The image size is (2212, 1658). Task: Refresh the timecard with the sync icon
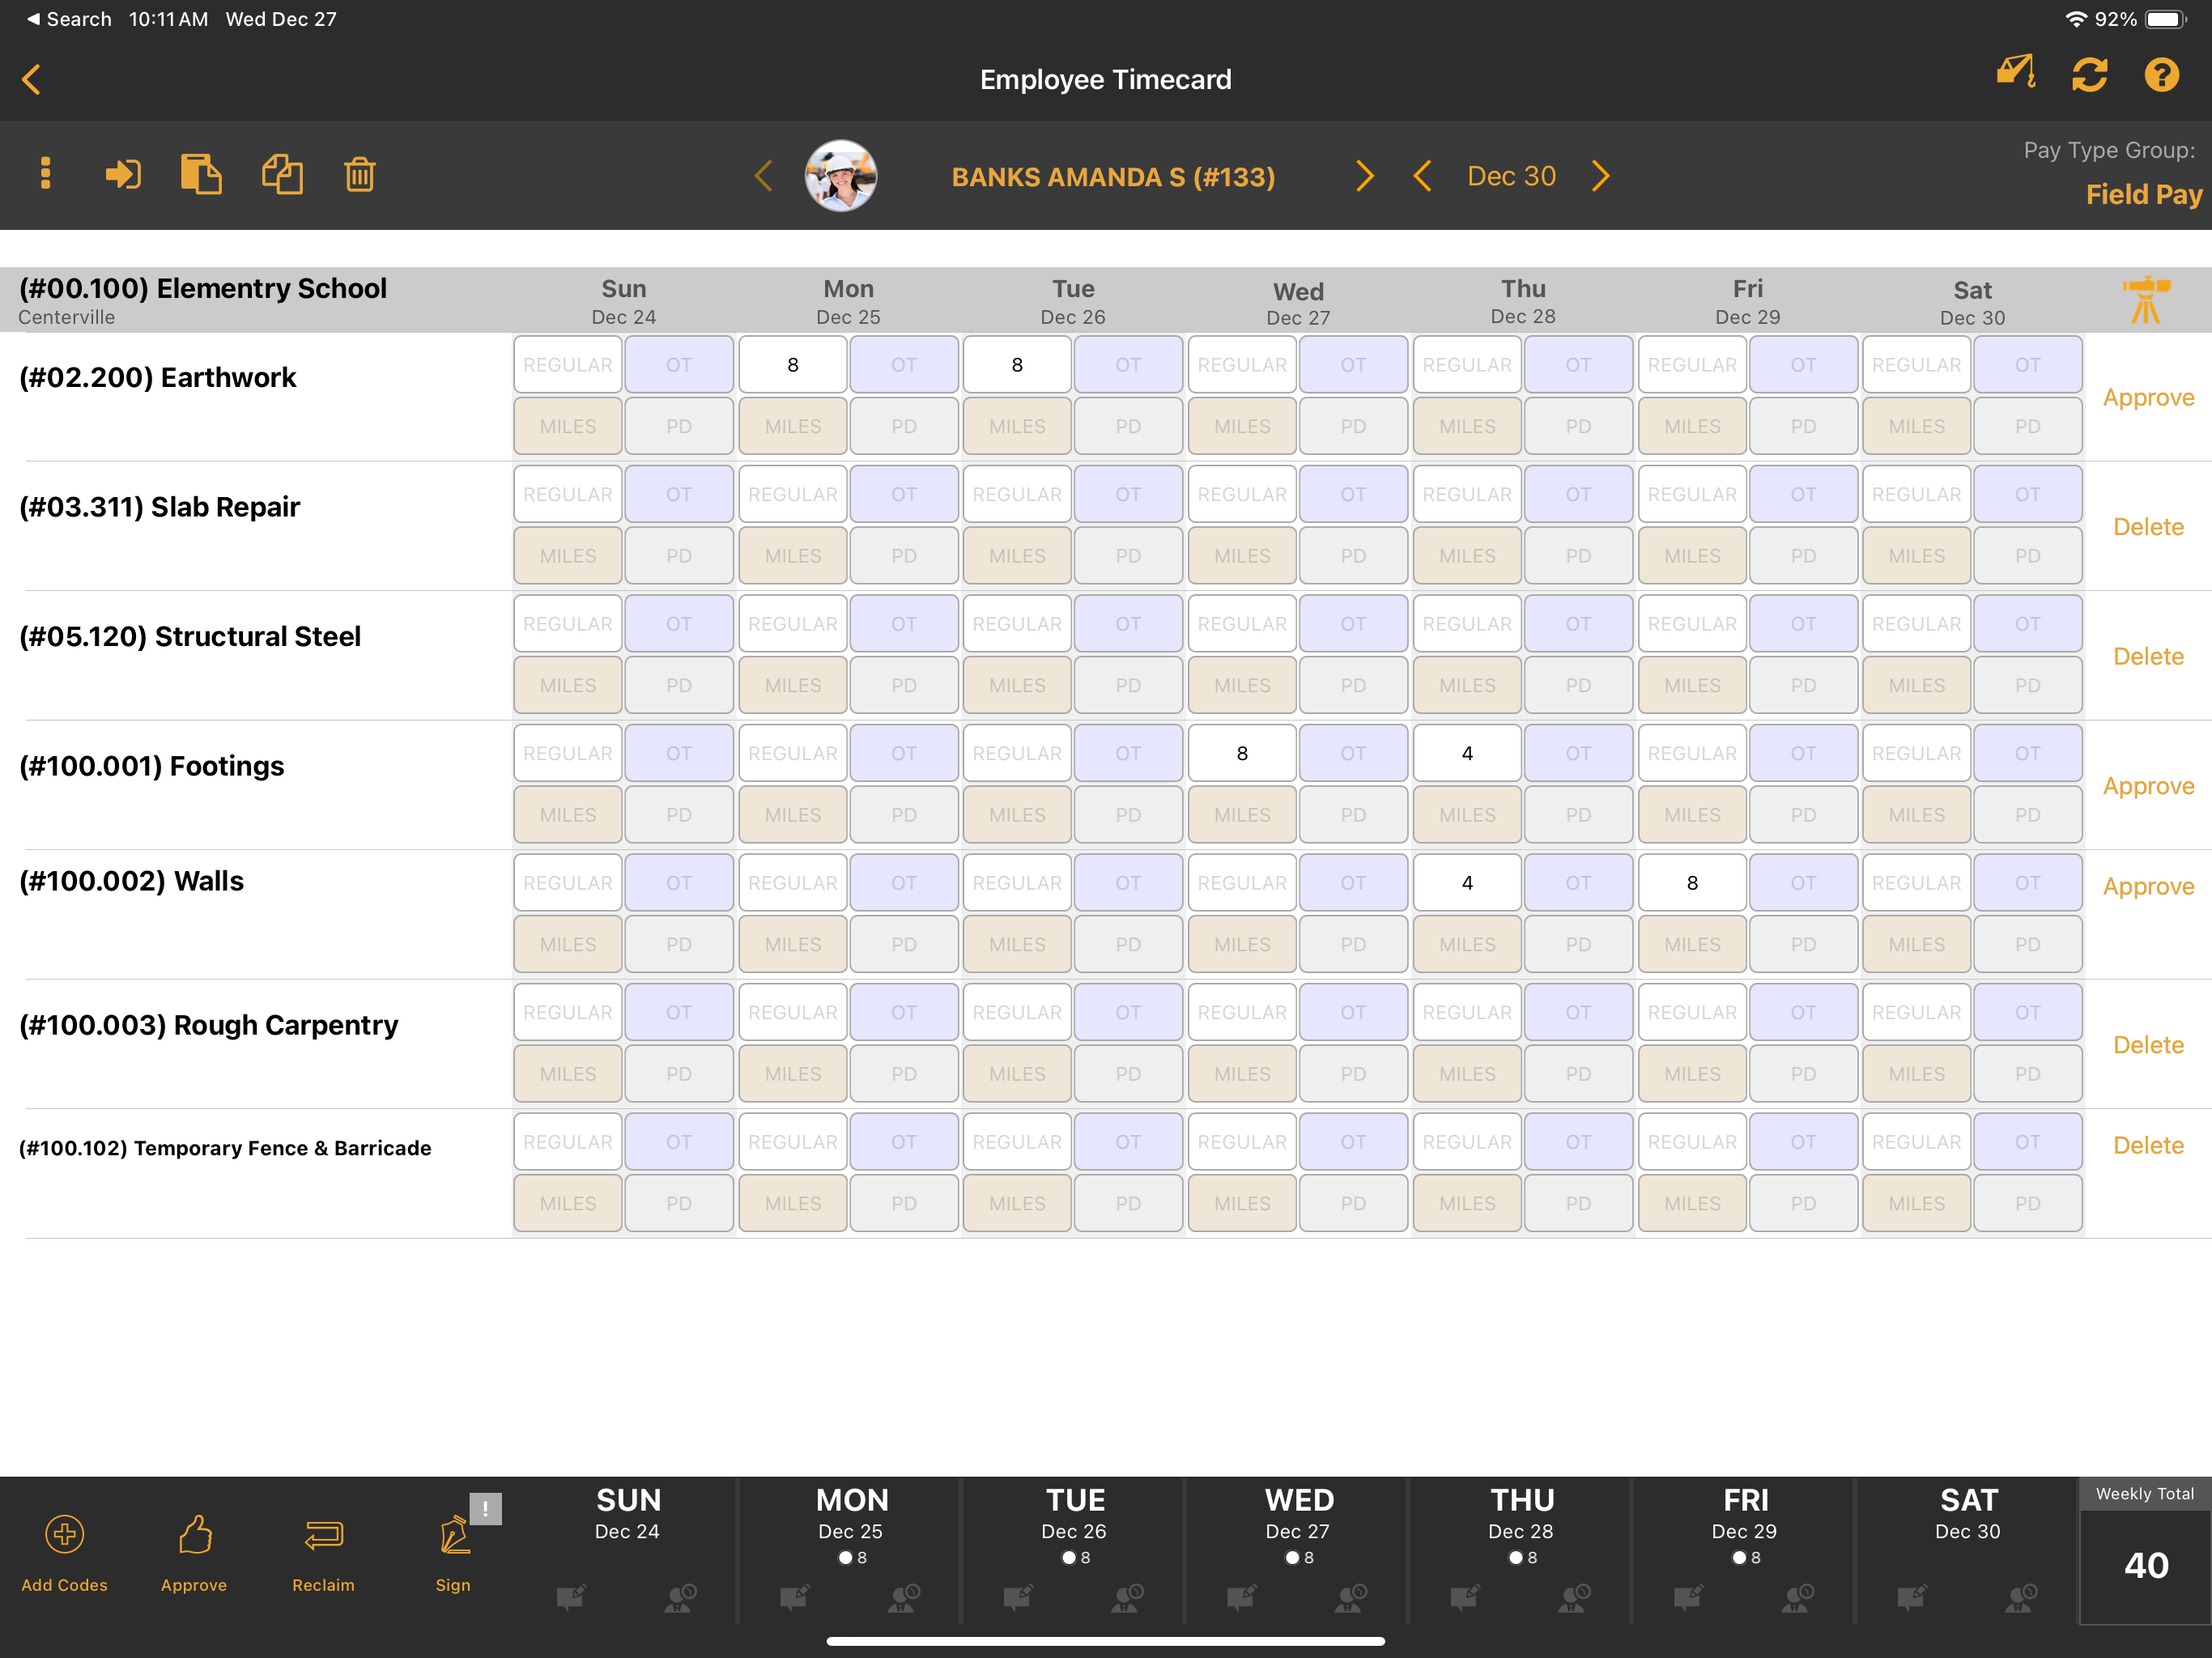click(x=2090, y=75)
